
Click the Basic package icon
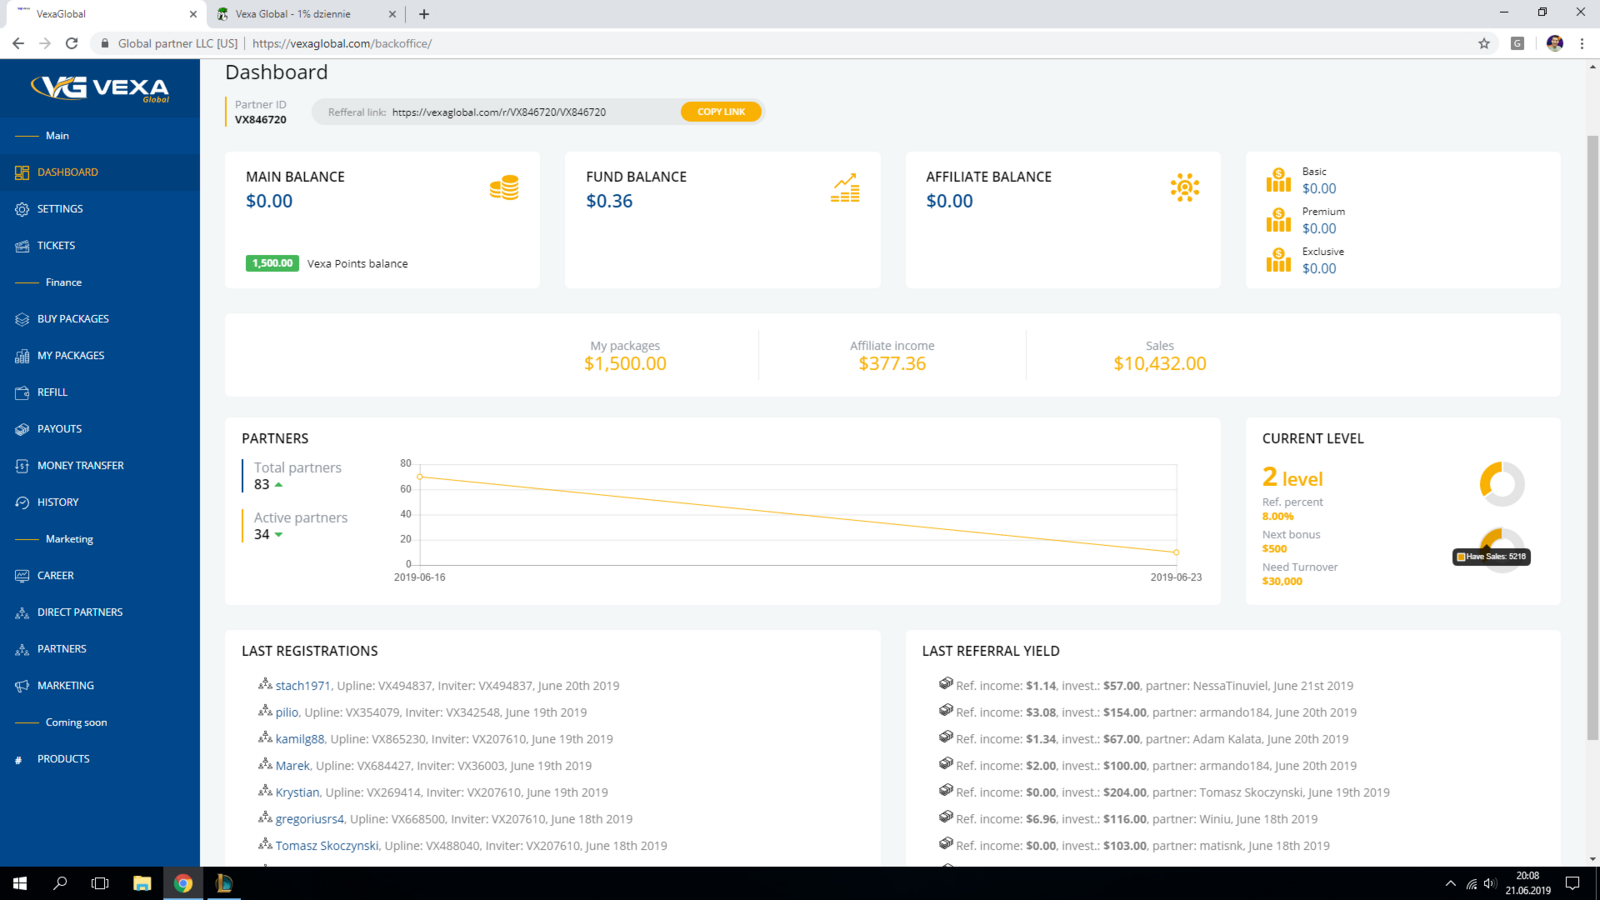click(x=1278, y=180)
